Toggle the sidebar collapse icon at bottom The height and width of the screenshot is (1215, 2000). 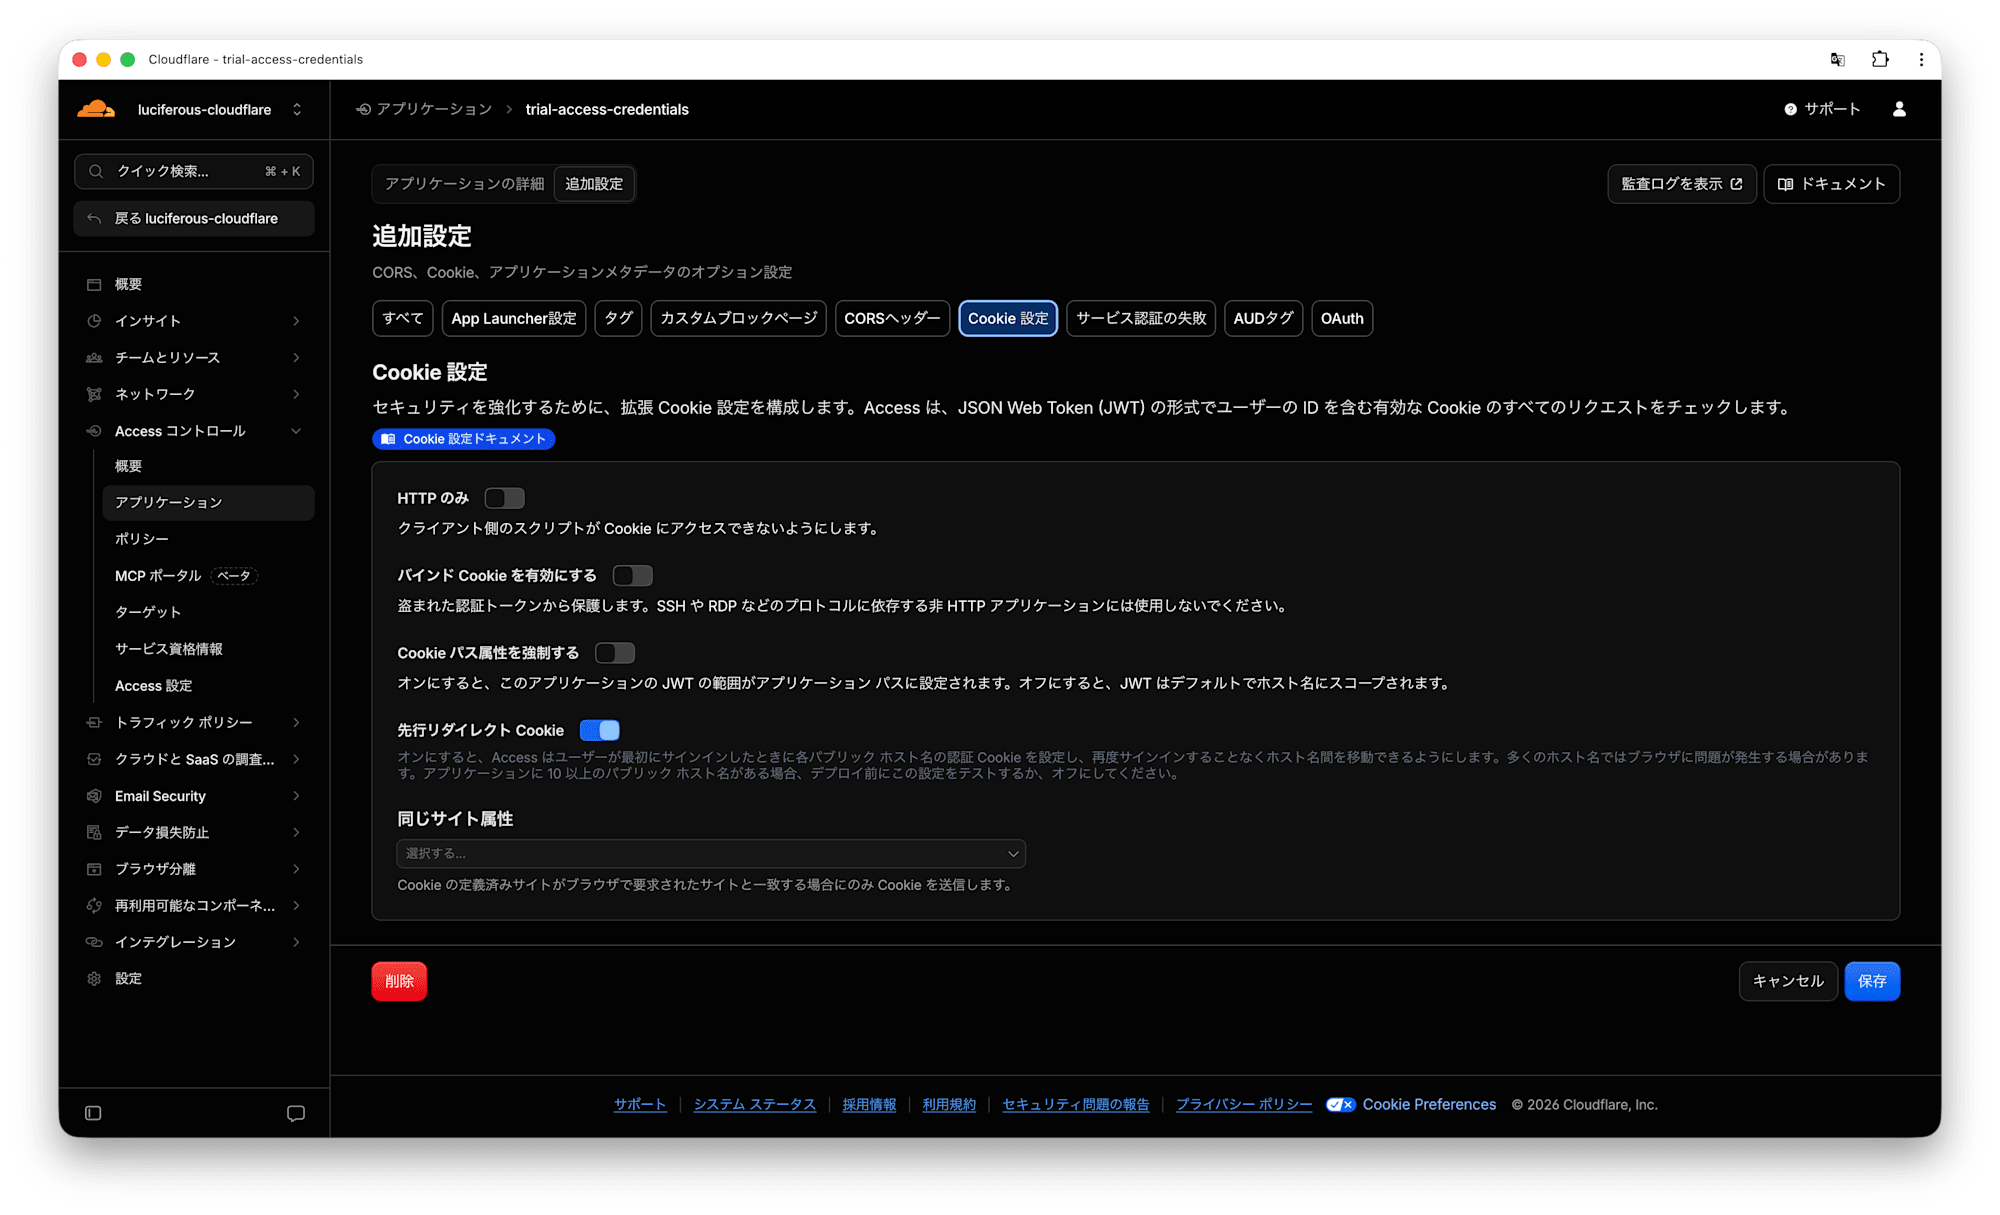pos(93,1113)
